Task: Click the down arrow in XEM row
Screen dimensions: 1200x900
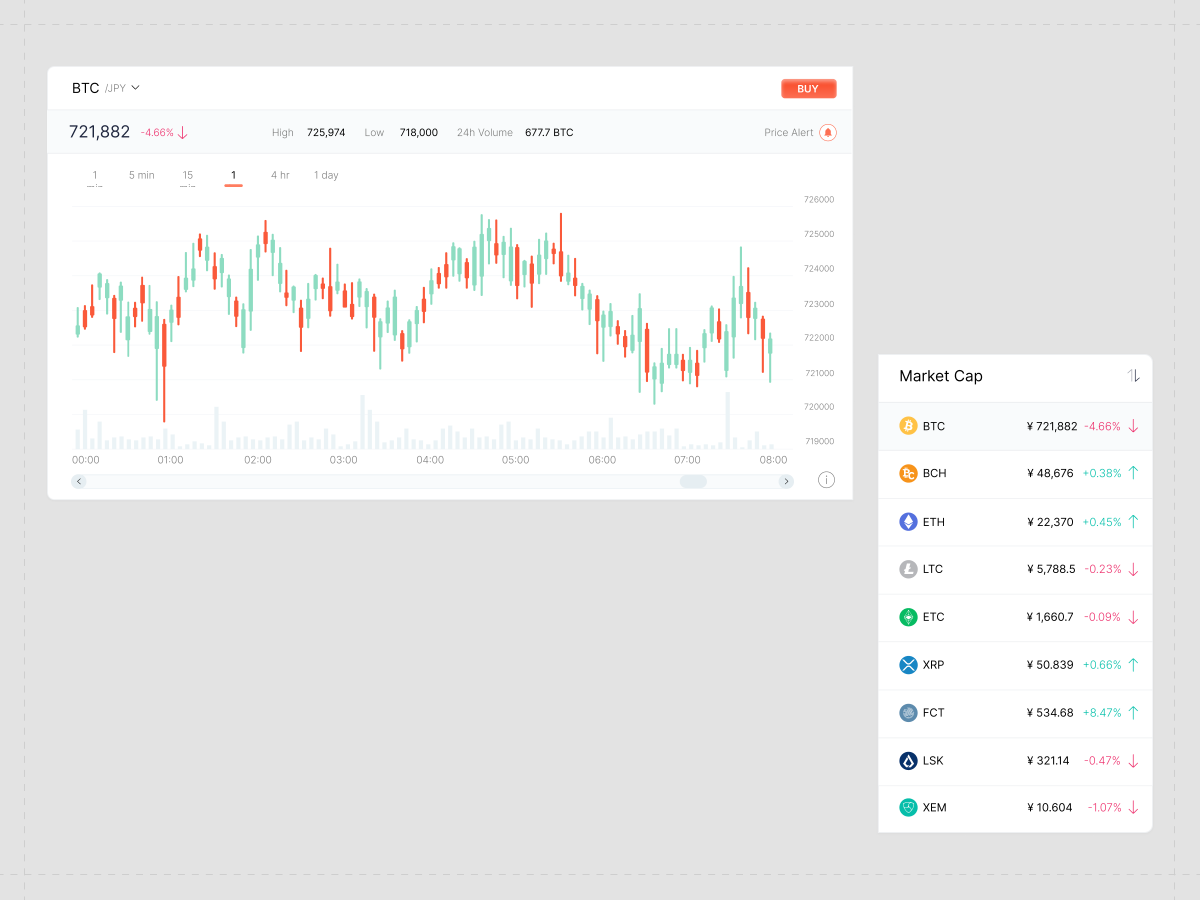Action: (1133, 807)
